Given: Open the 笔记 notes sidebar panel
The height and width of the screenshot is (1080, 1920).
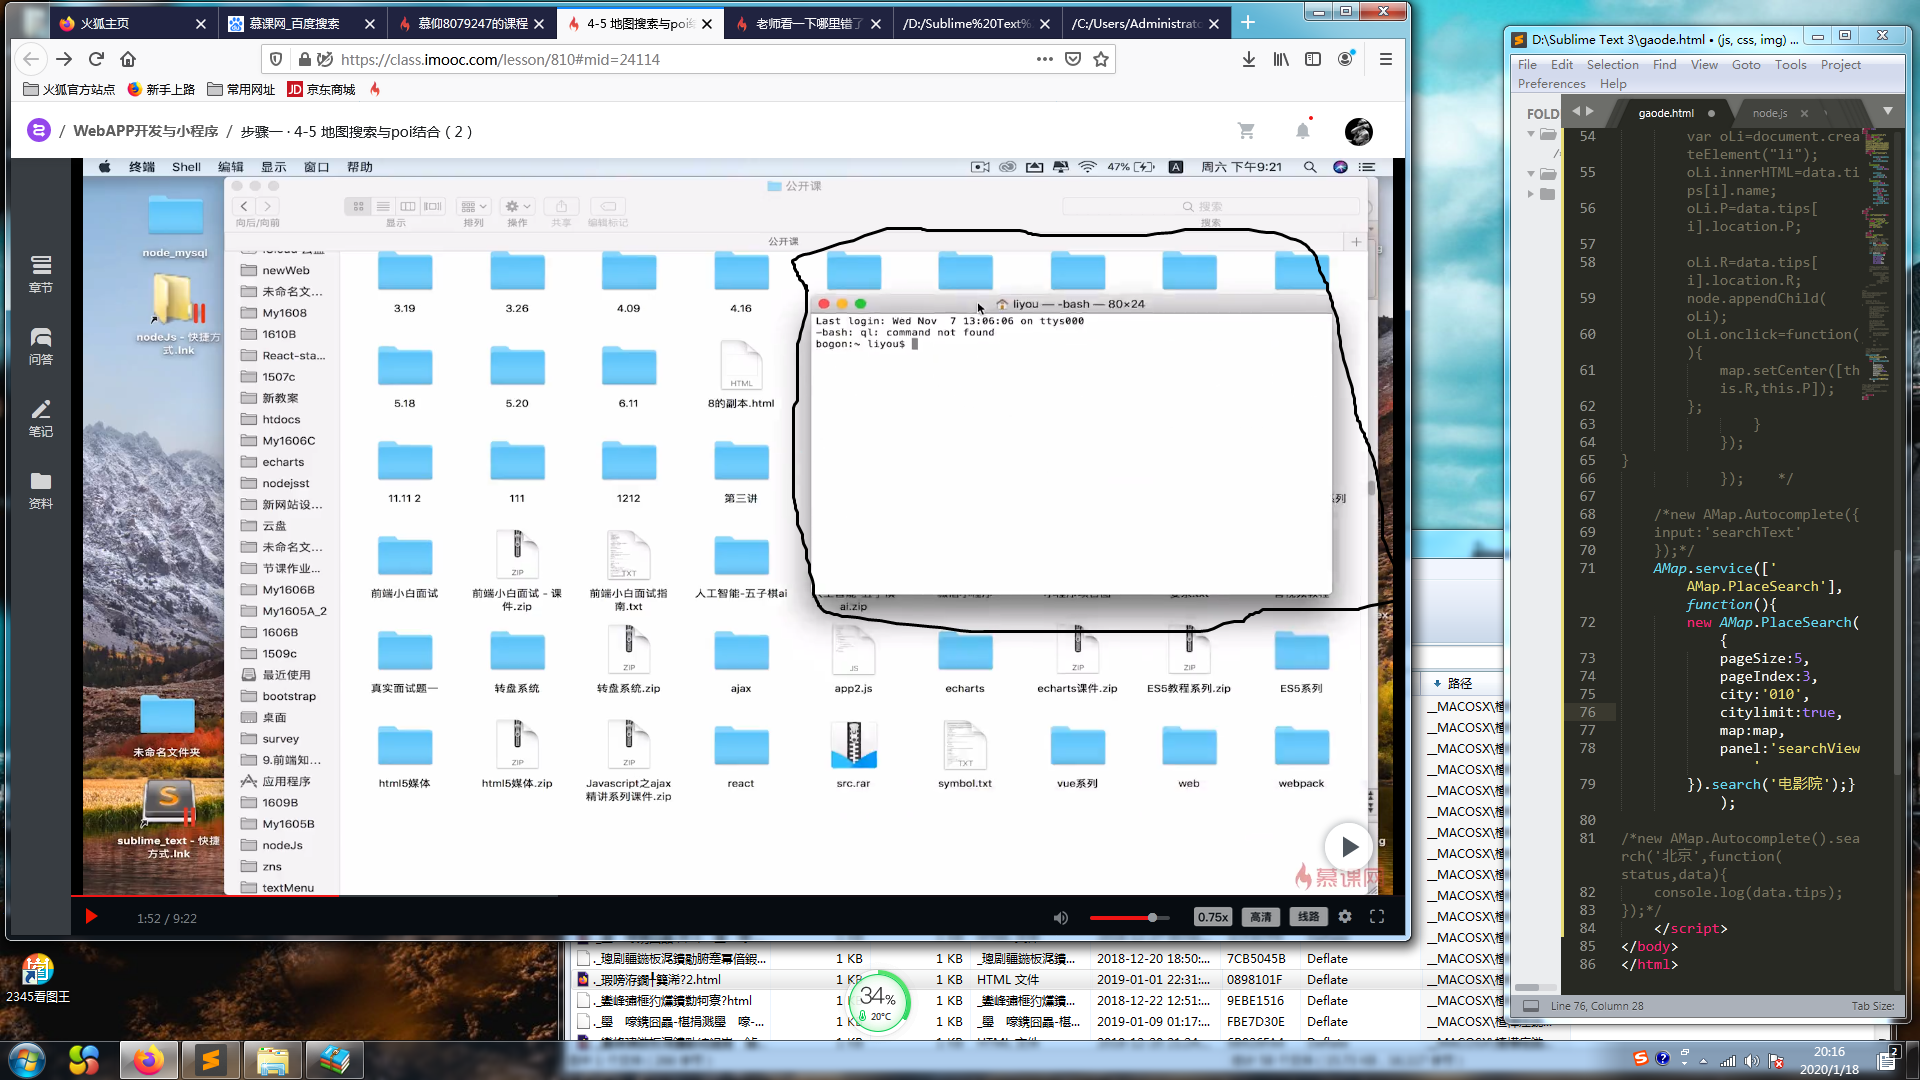Looking at the screenshot, I should click(x=41, y=418).
